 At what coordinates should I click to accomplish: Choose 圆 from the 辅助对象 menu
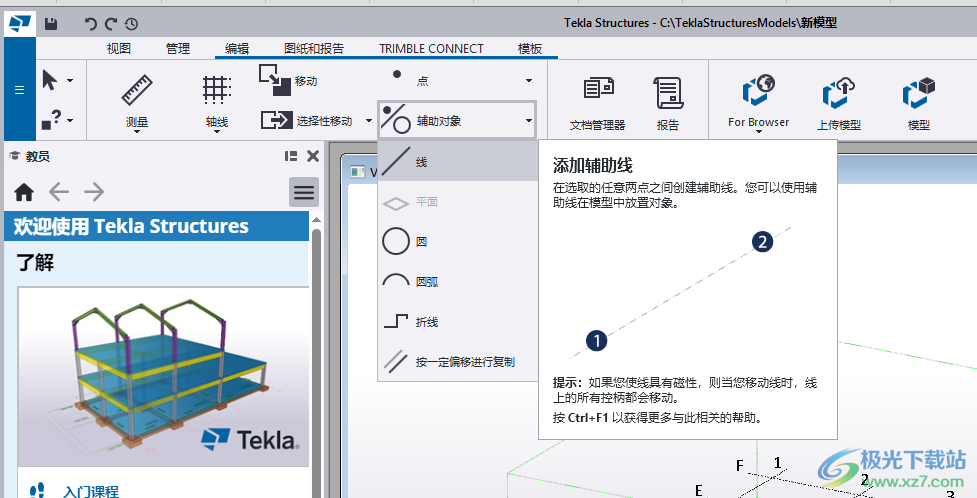458,242
